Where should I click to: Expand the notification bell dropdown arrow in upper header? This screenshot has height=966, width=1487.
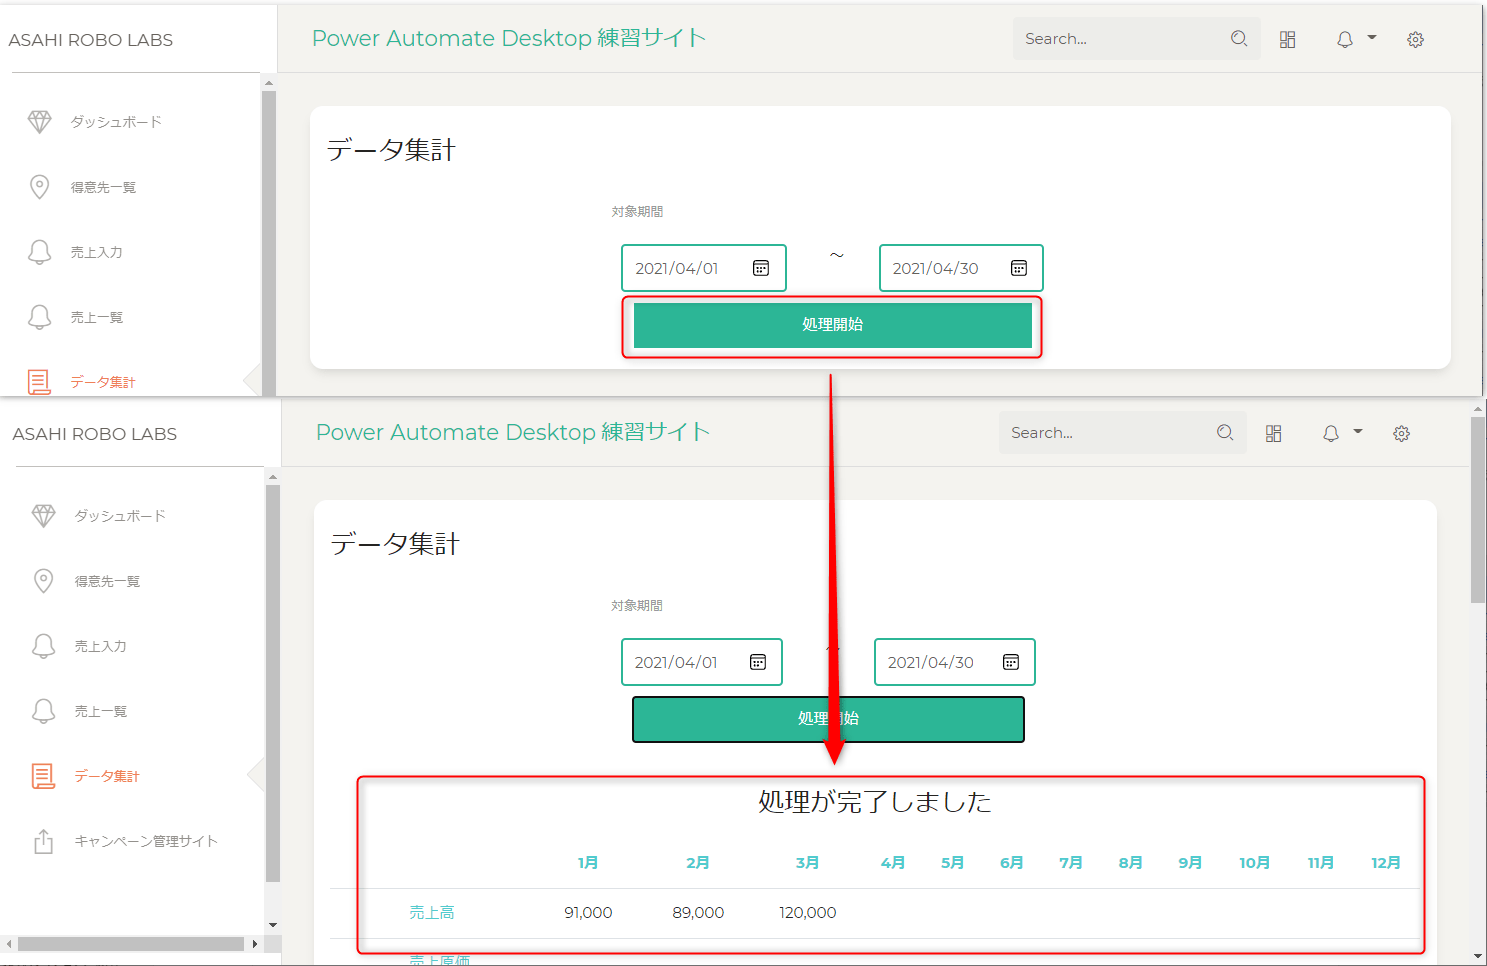pos(1372,38)
